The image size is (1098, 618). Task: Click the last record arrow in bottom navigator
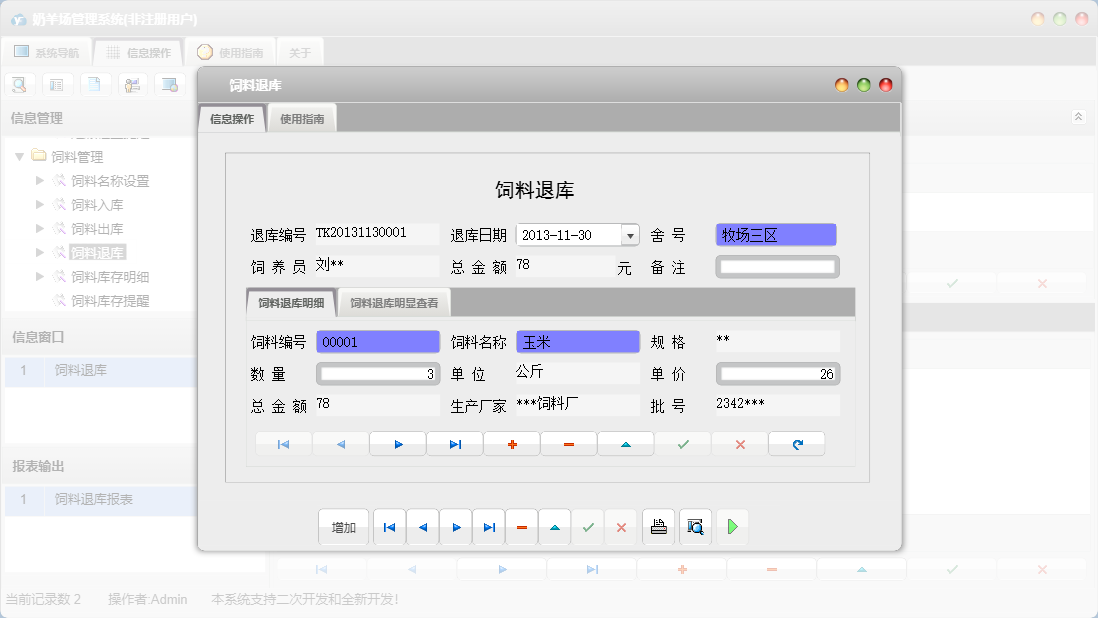pyautogui.click(x=489, y=527)
